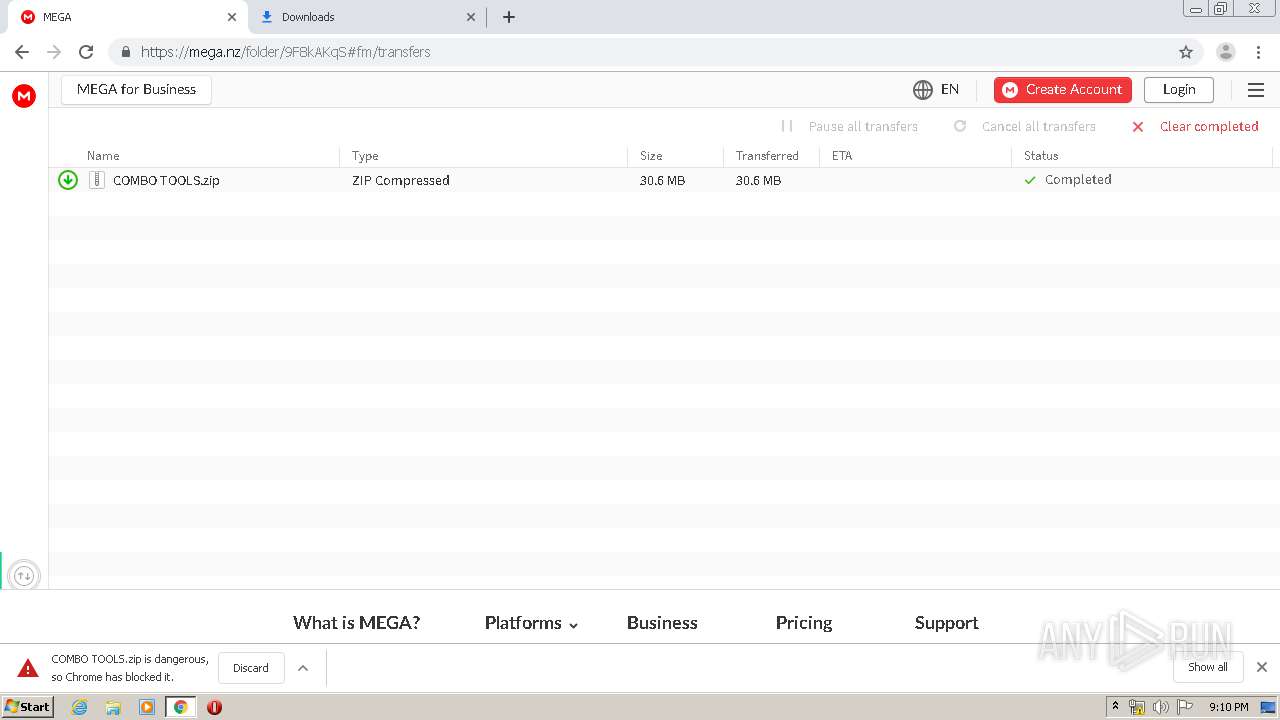Screen dimensions: 1280x720
Task: Click the ETA column header
Action: coord(842,156)
